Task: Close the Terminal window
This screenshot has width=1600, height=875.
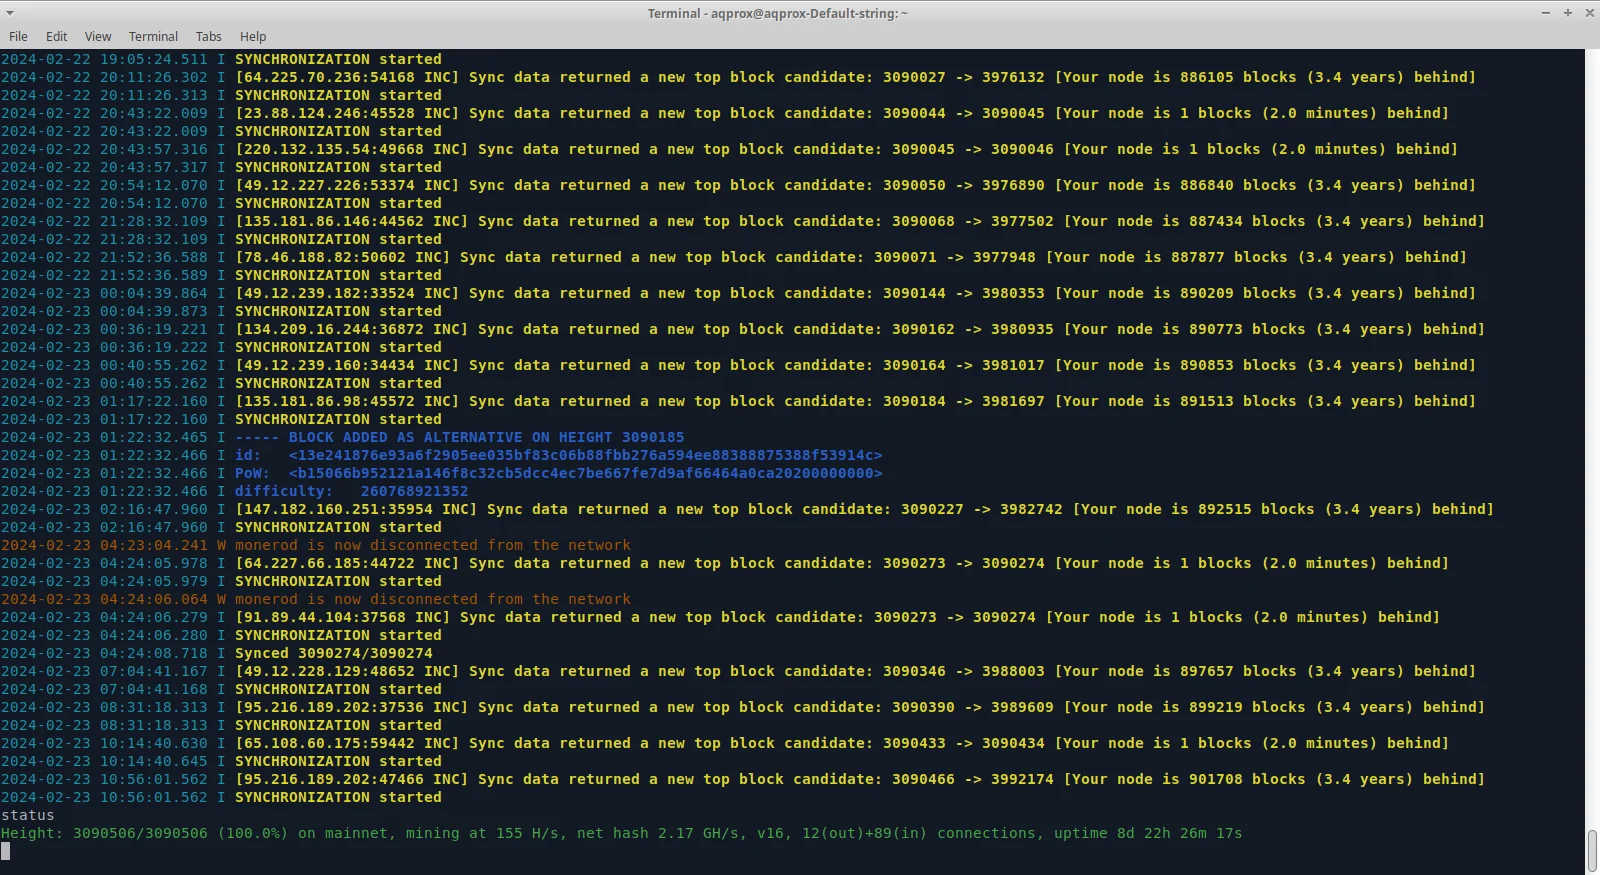Action: [x=1589, y=13]
